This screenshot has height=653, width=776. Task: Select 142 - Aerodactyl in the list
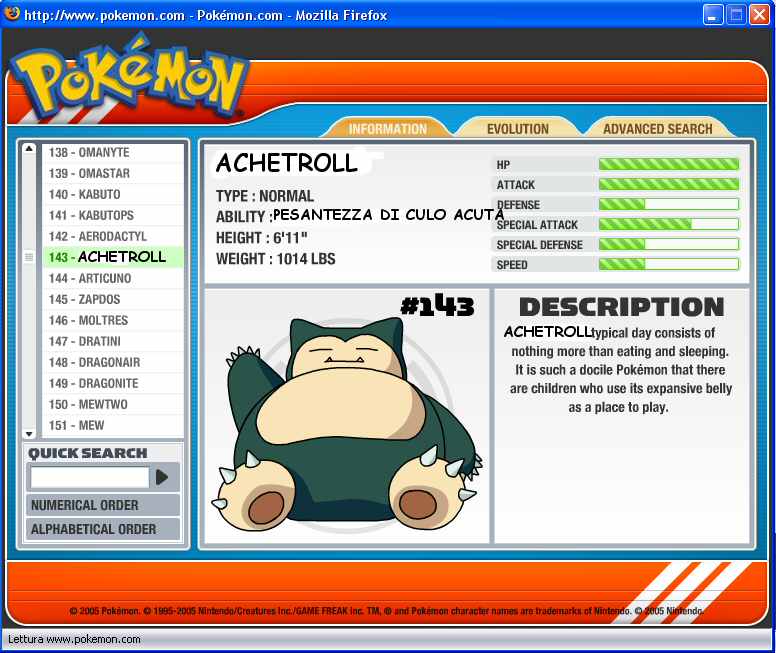coord(113,236)
